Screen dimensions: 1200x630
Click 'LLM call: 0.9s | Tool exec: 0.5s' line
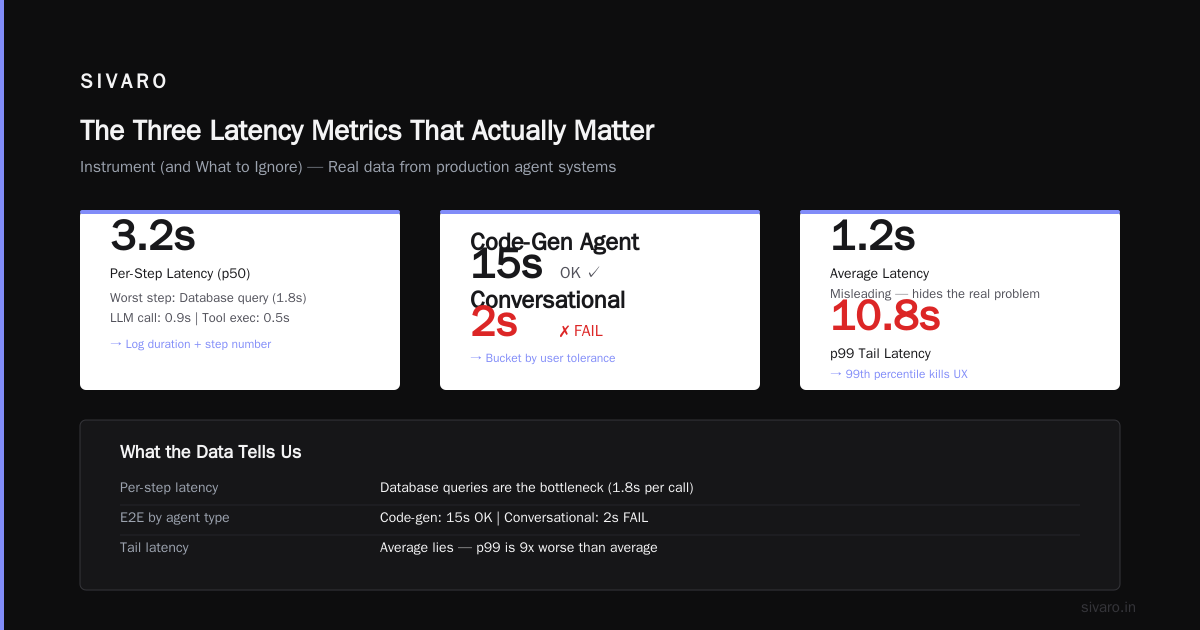click(x=200, y=318)
